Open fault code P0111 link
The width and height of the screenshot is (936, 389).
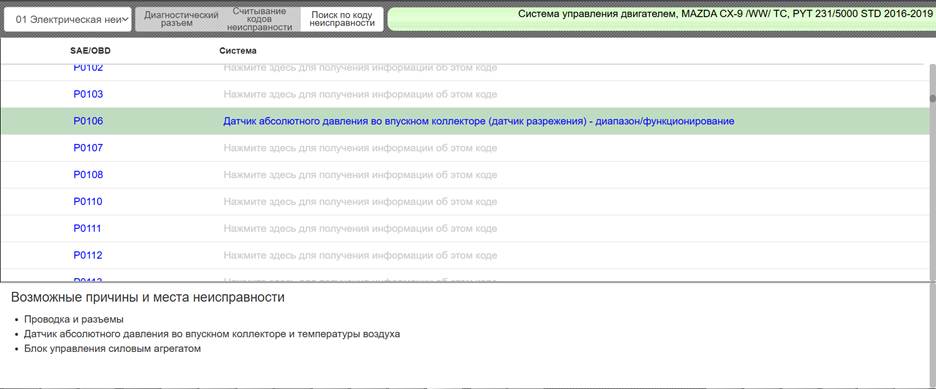(88, 229)
